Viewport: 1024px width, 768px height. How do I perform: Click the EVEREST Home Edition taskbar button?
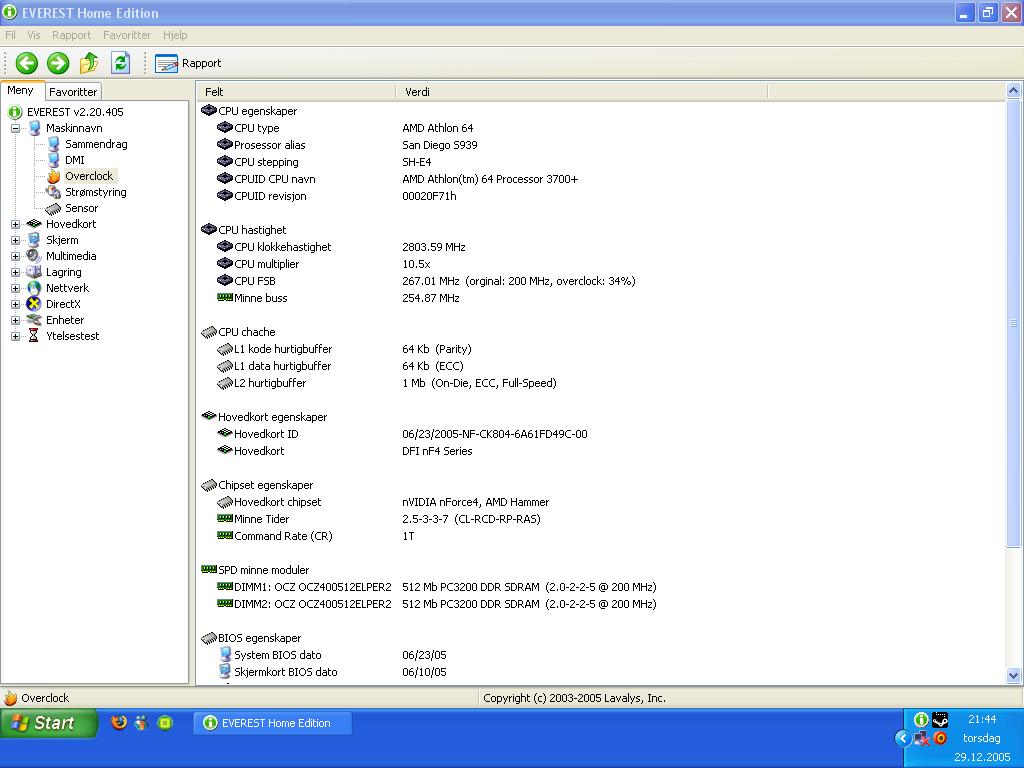coord(273,724)
